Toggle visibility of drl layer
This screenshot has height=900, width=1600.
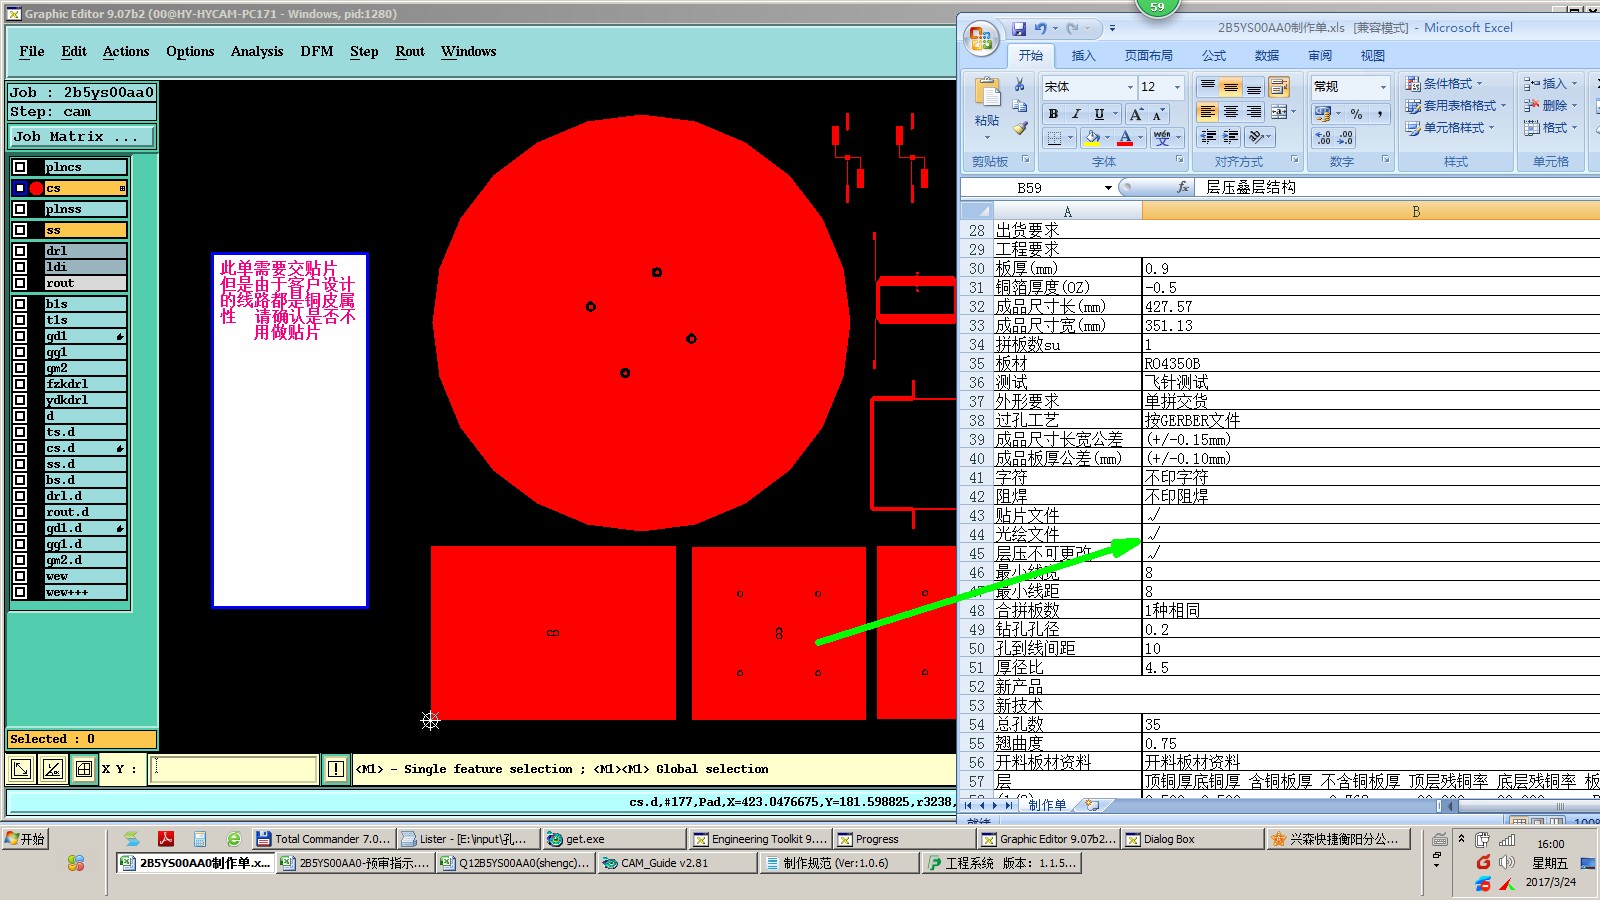tap(20, 251)
